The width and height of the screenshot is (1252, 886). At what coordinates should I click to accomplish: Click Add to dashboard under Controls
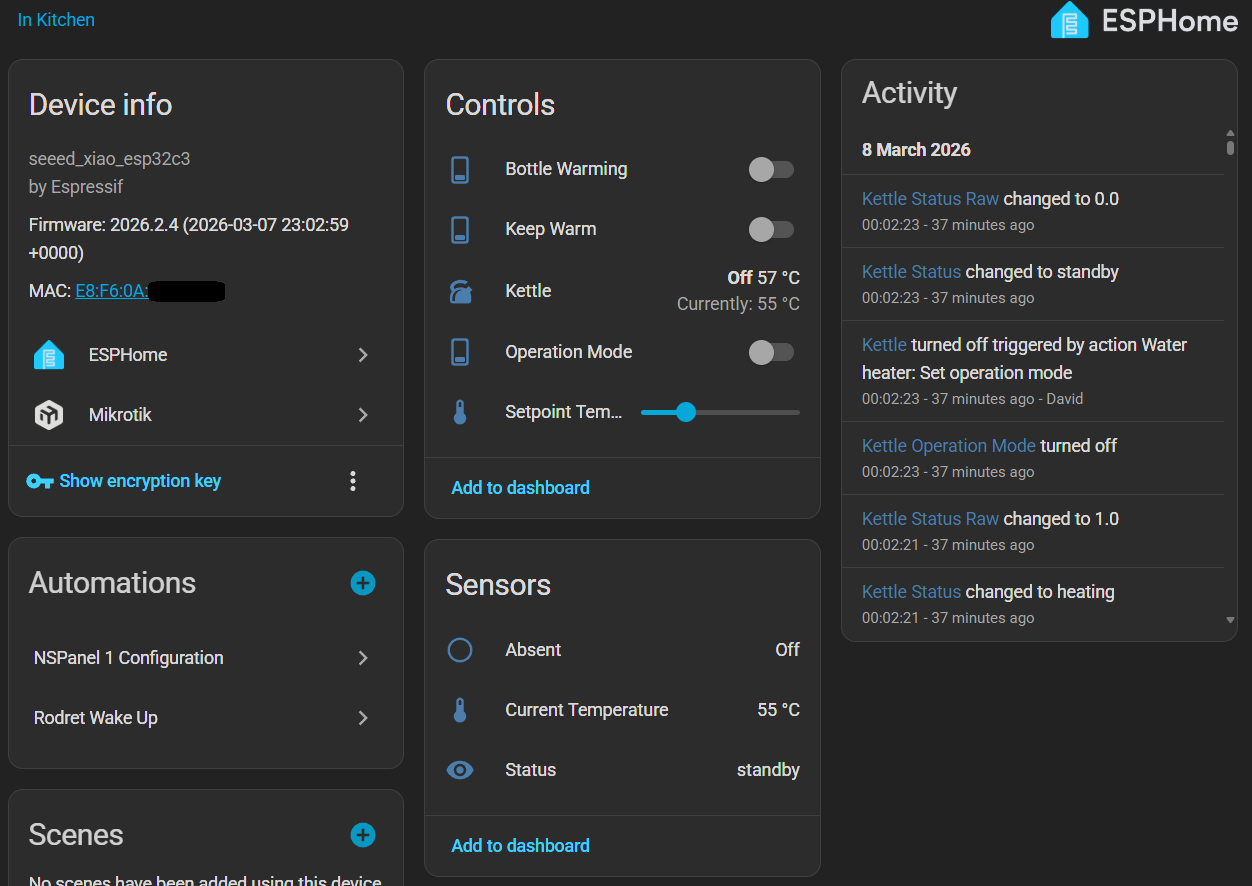pos(520,488)
